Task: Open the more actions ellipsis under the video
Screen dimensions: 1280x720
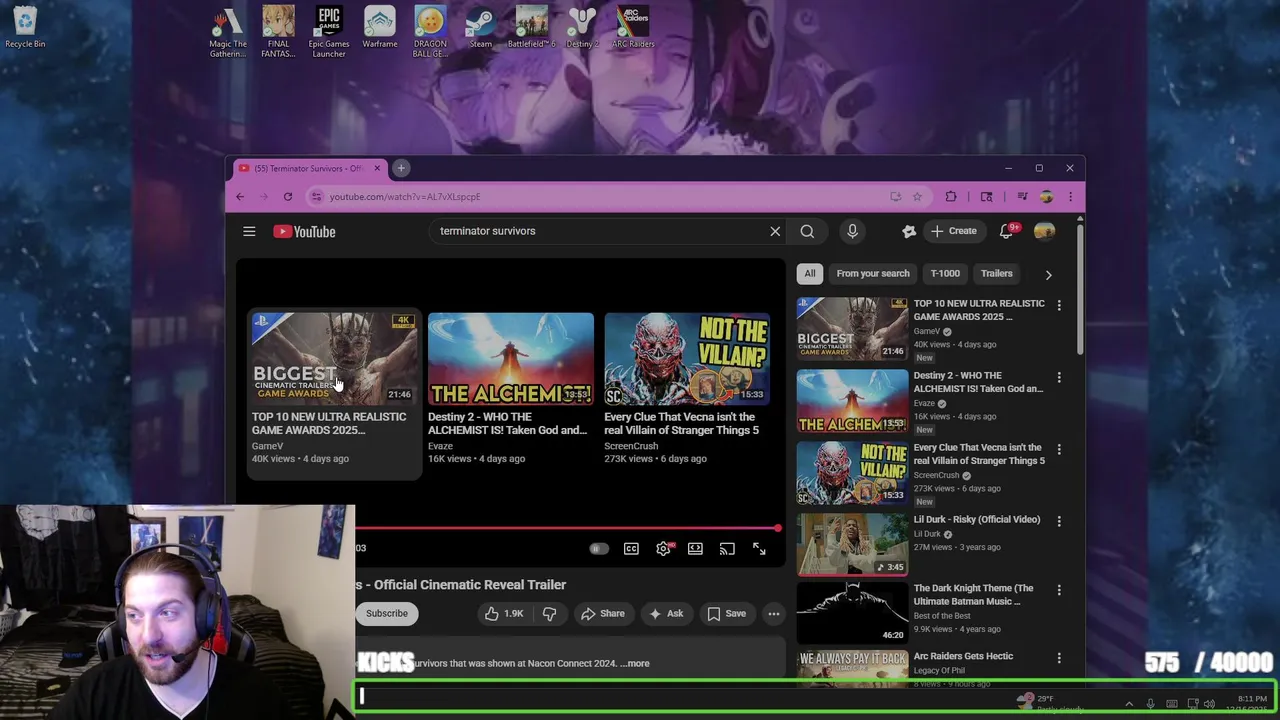Action: point(774,613)
